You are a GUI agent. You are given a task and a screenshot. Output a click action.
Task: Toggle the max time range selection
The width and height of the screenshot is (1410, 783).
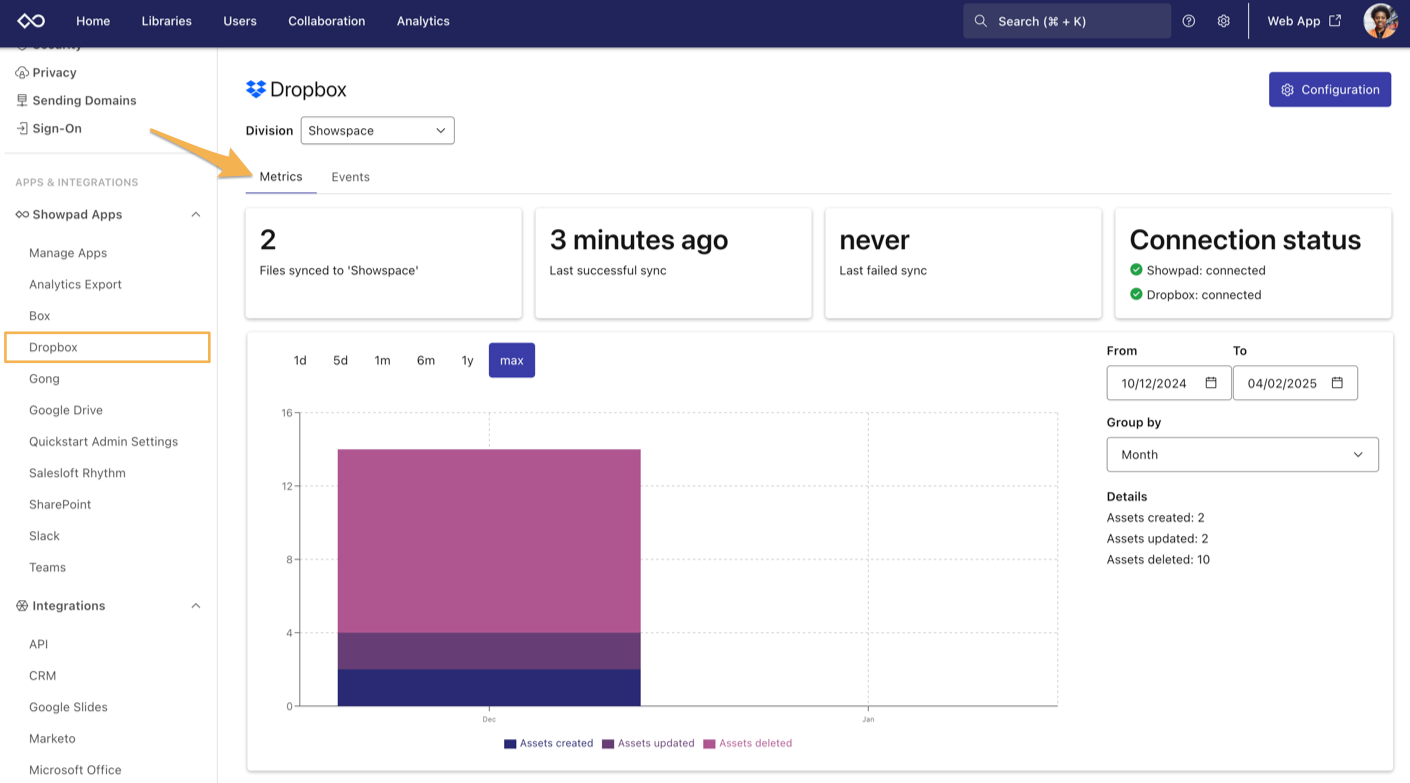[511, 360]
